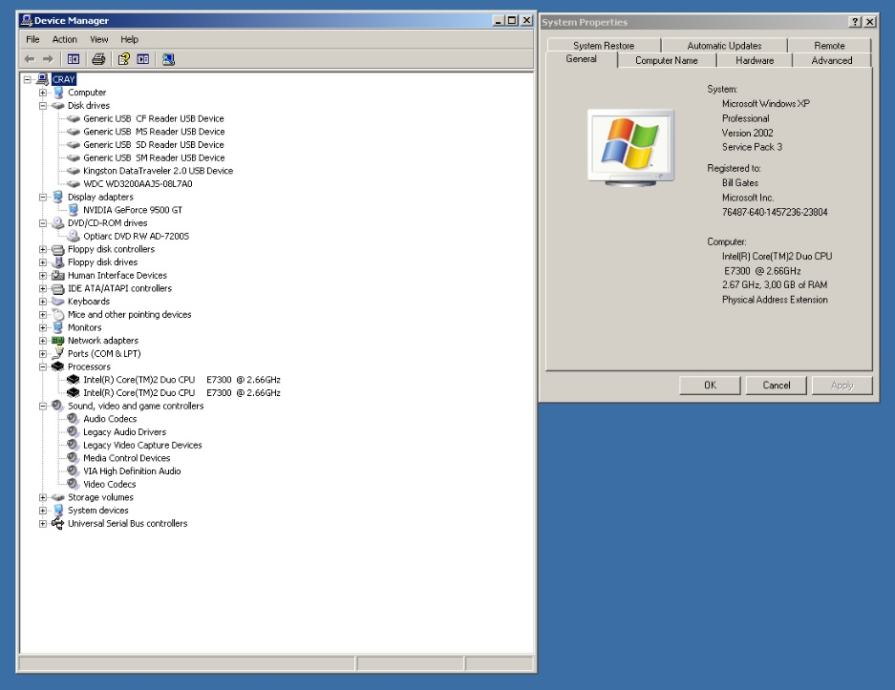Click the OK button in System Properties
895x690 pixels.
tap(709, 385)
